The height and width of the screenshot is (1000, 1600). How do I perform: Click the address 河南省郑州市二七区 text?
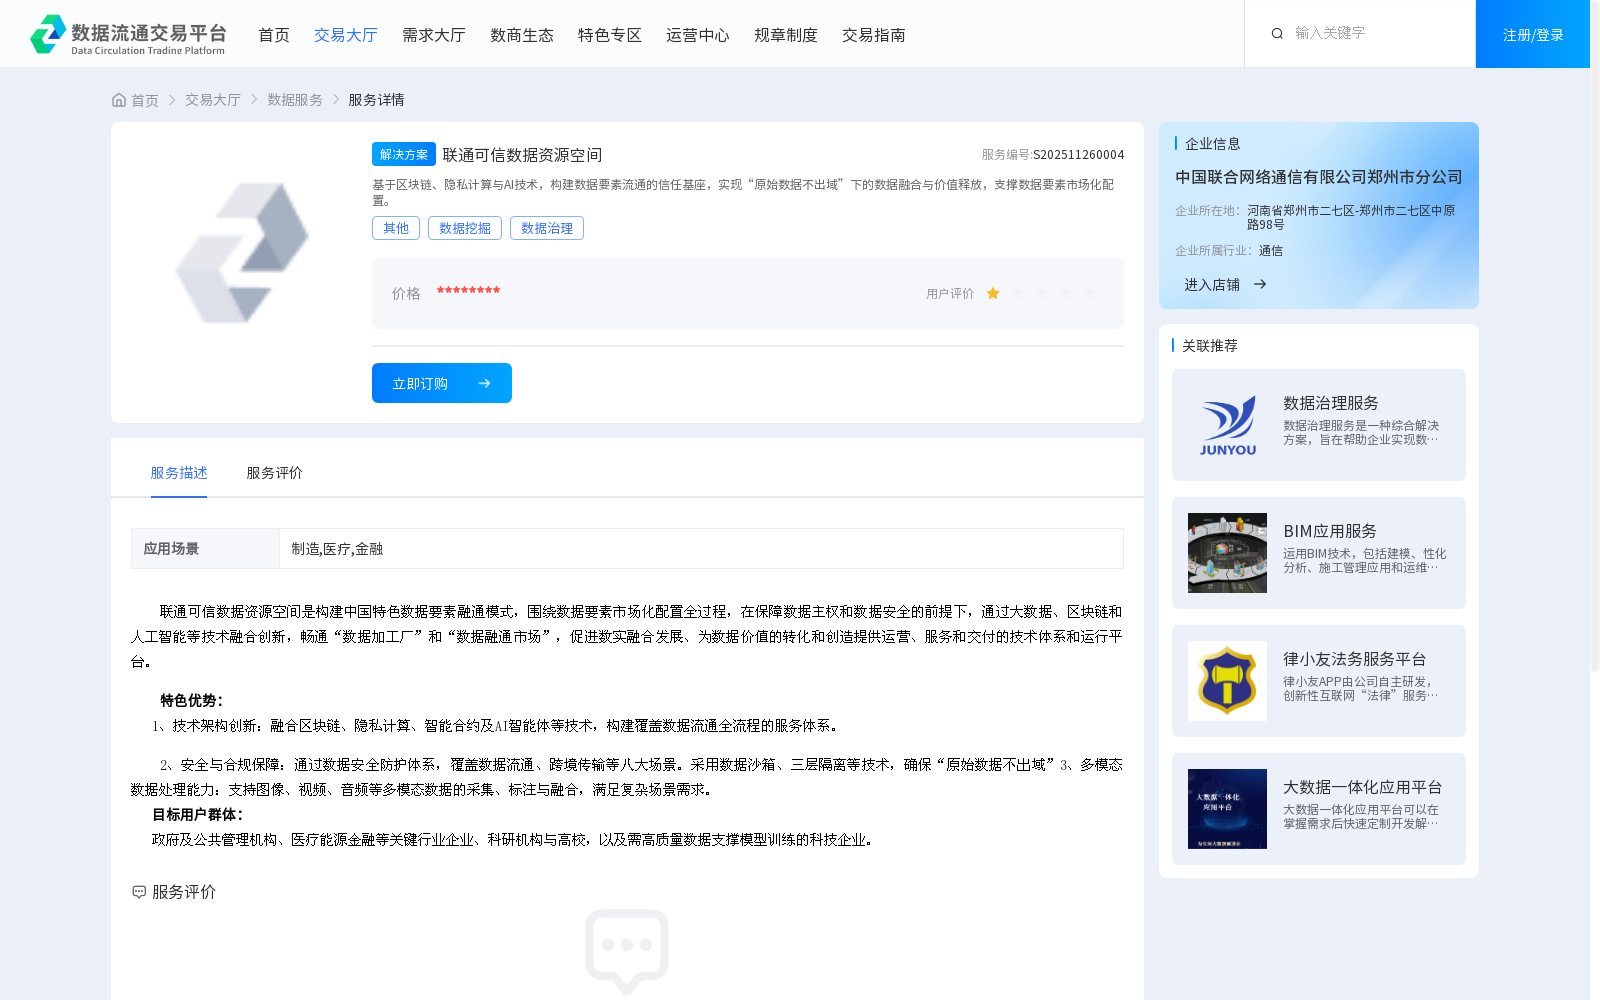(1351, 218)
